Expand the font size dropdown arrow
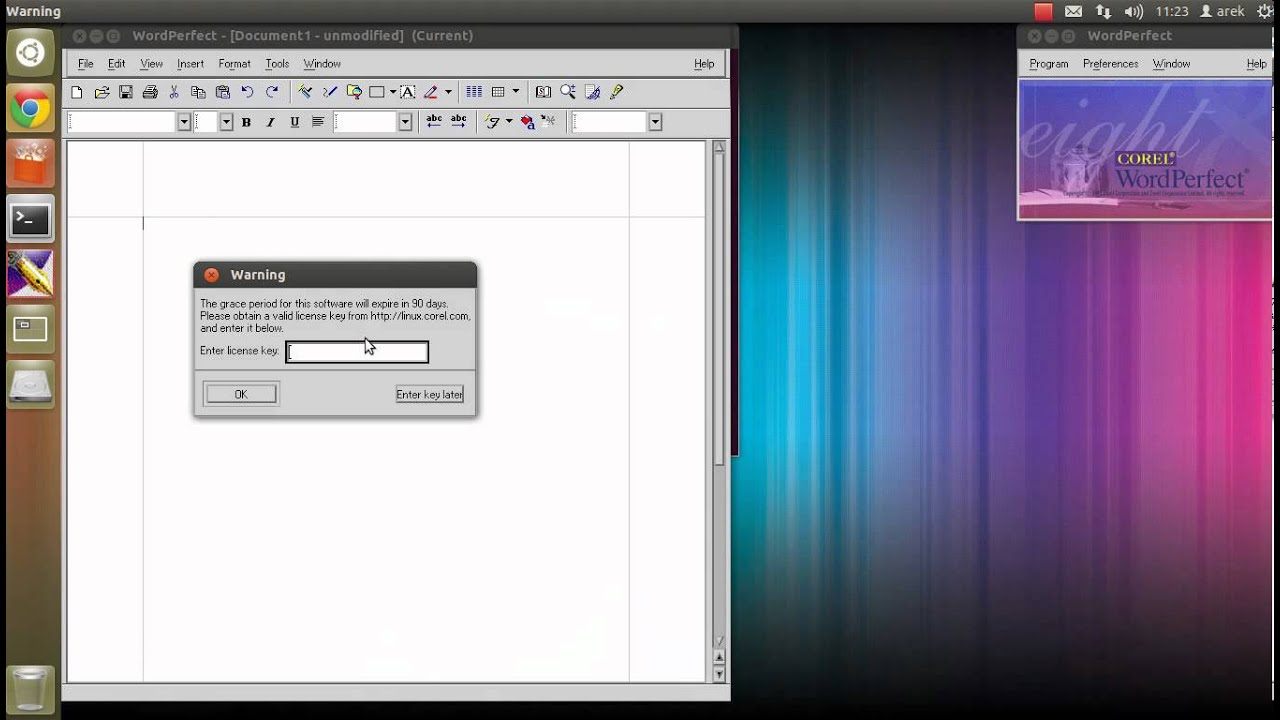The image size is (1280, 720). coord(226,122)
